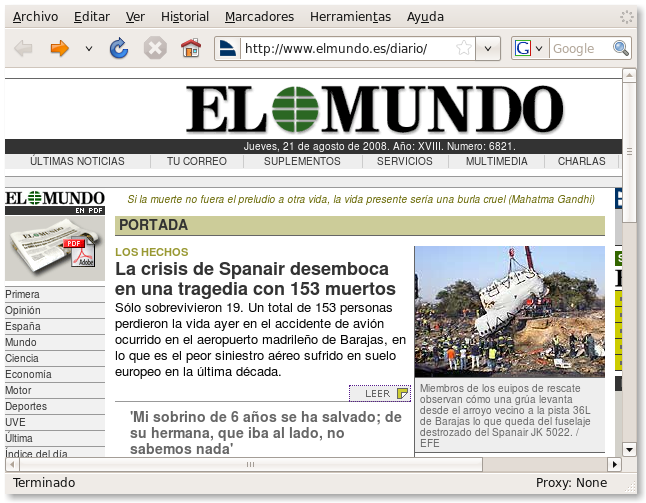The width and height of the screenshot is (646, 503).
Task: Bookmark page with the star icon
Action: (463, 48)
